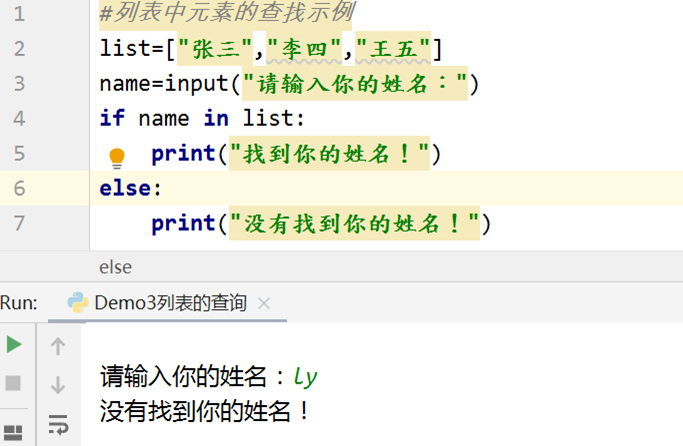Click the Run: panel label
This screenshot has width=683, height=446.
[19, 303]
